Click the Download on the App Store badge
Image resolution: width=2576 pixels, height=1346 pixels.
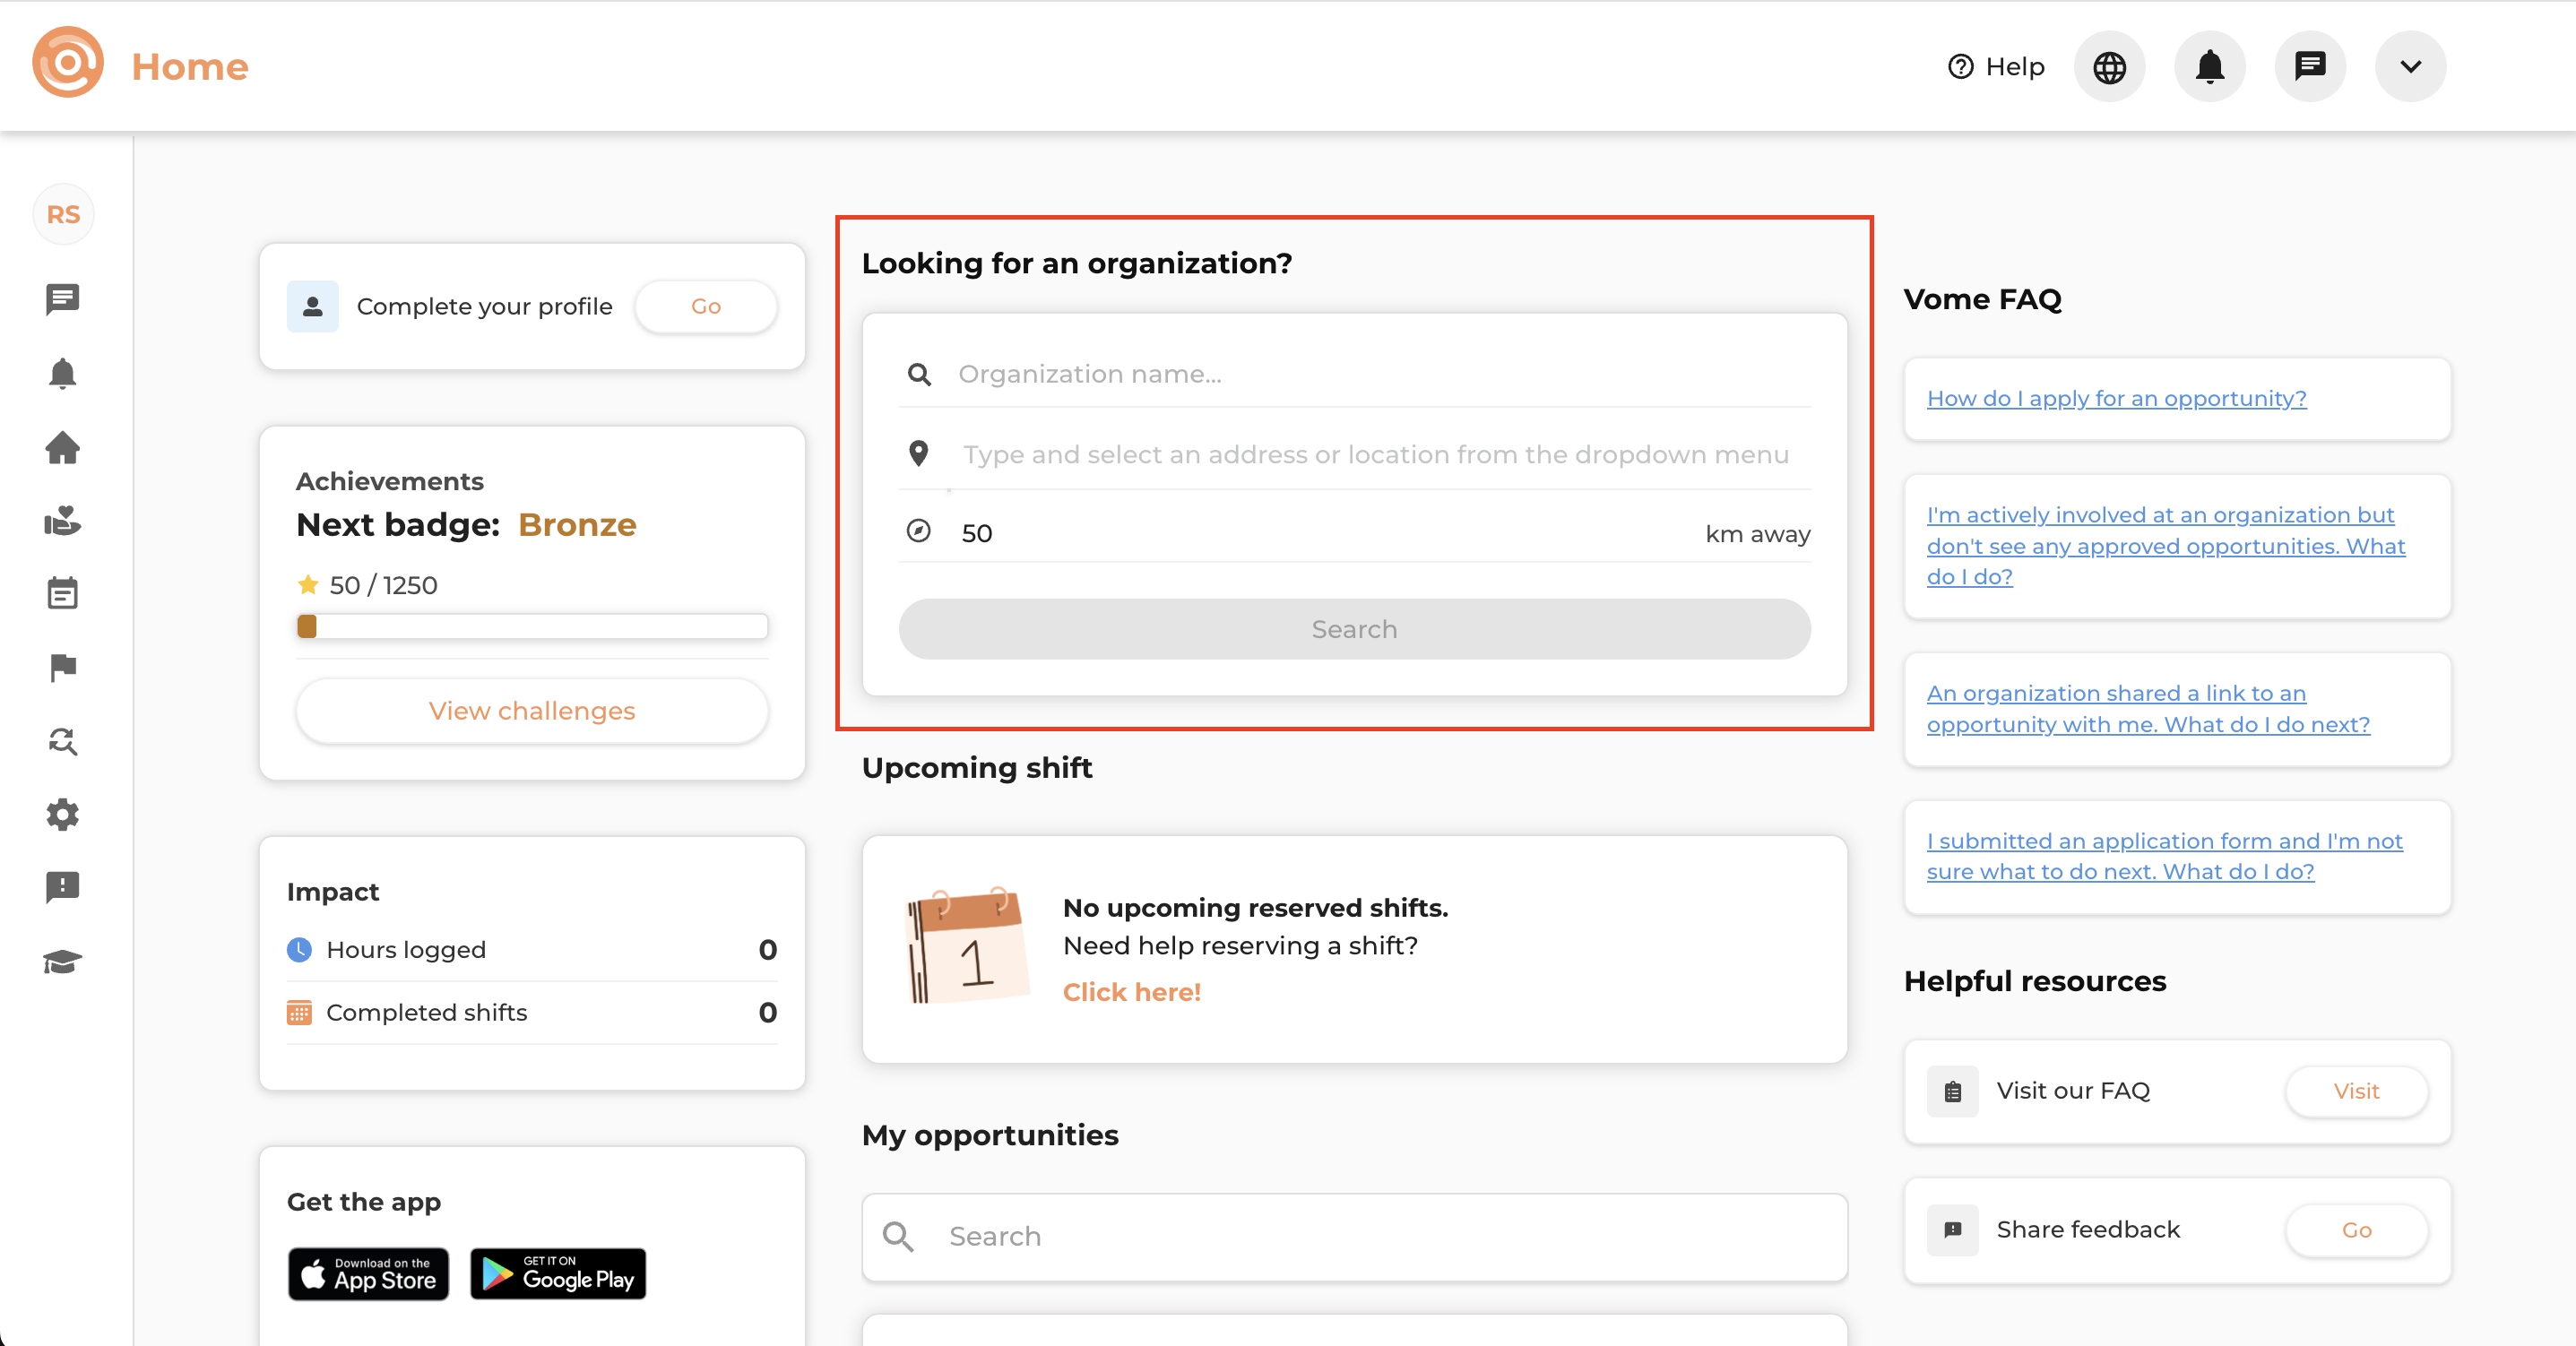[368, 1273]
